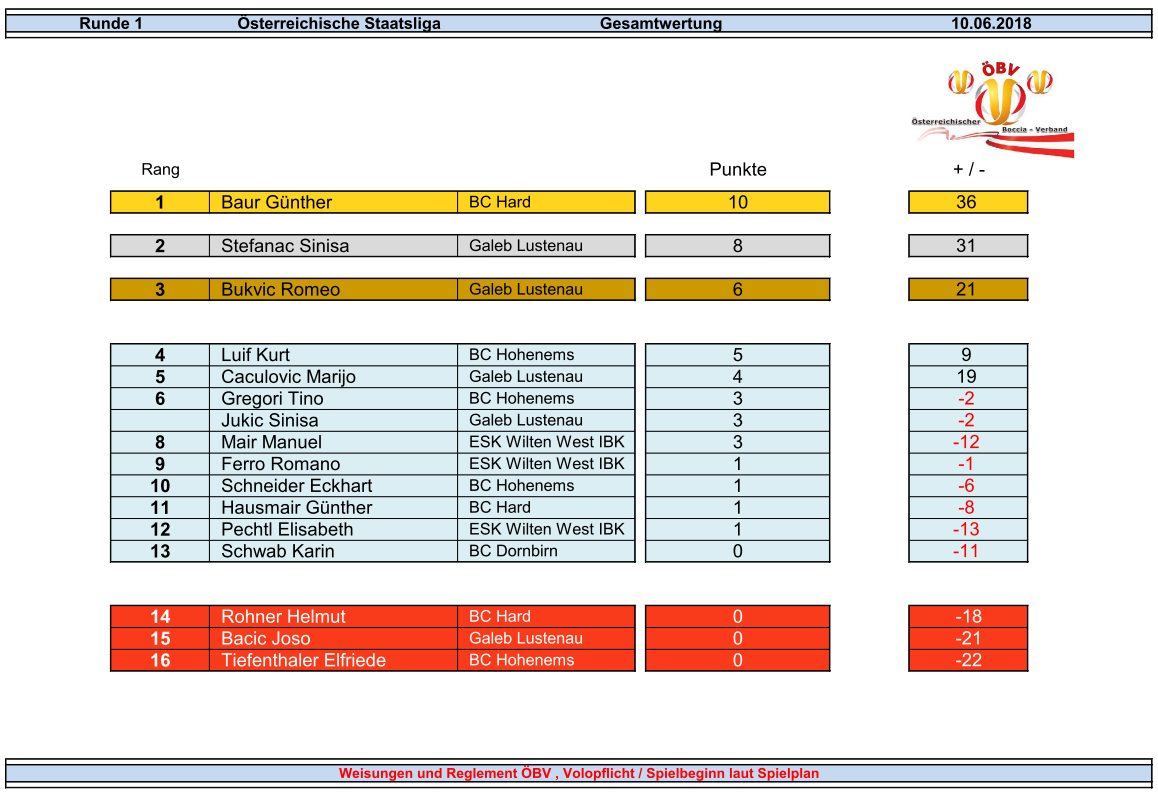Image resolution: width=1158 pixels, height=797 pixels.
Task: Select Pechtl Elisabeth's rank 12 cell
Action: (160, 530)
